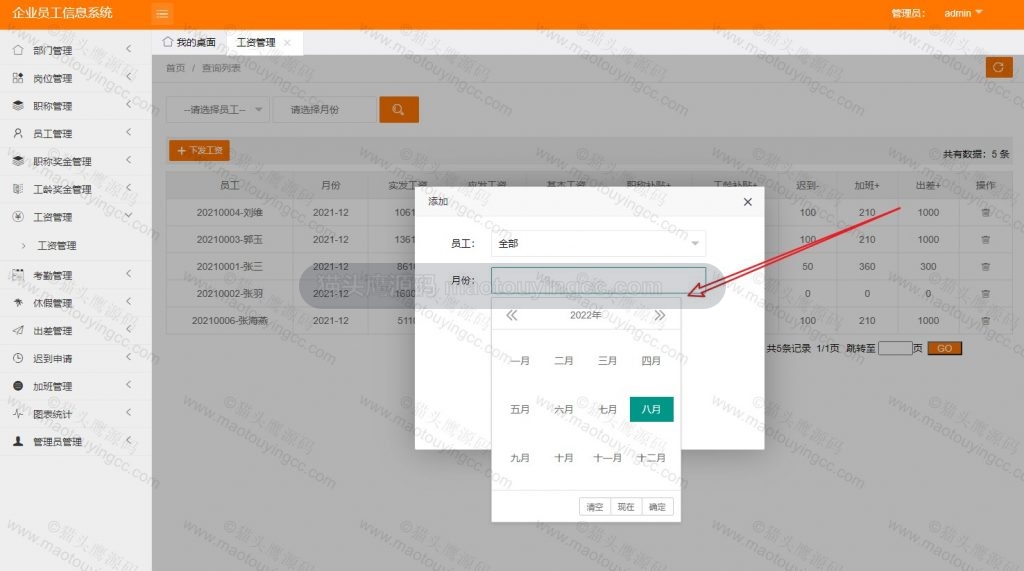This screenshot has height=571, width=1024.
Task: Expand the 加班管理 menu chevron
Action: click(x=129, y=385)
